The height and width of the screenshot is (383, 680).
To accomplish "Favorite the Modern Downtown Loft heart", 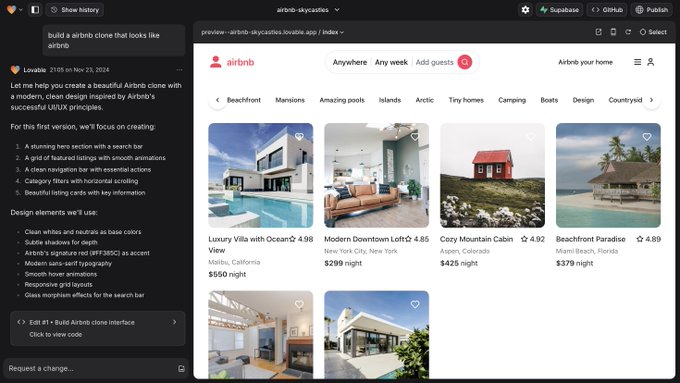I will tap(415, 137).
